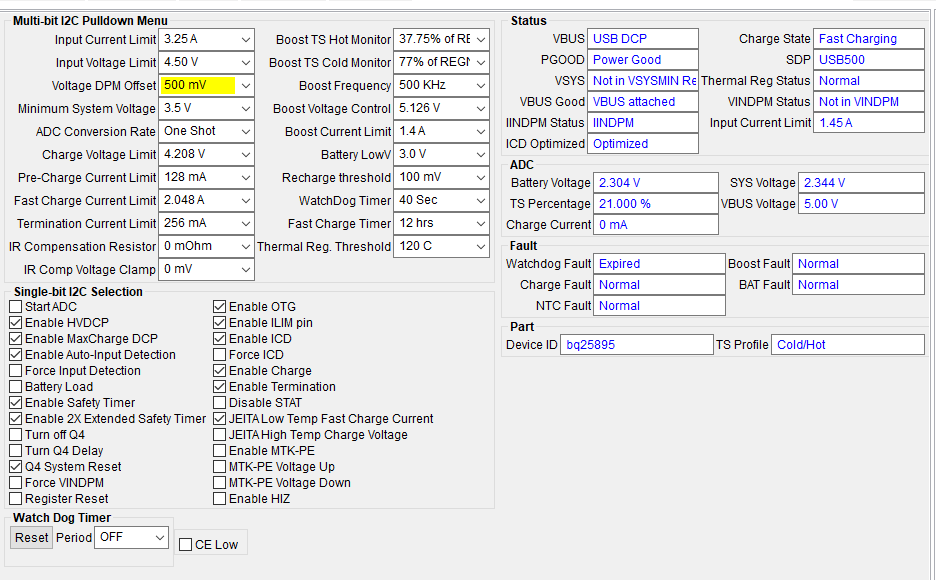Open Termination Current Limit dropdown
Screen dimensions: 936x580
point(206,223)
